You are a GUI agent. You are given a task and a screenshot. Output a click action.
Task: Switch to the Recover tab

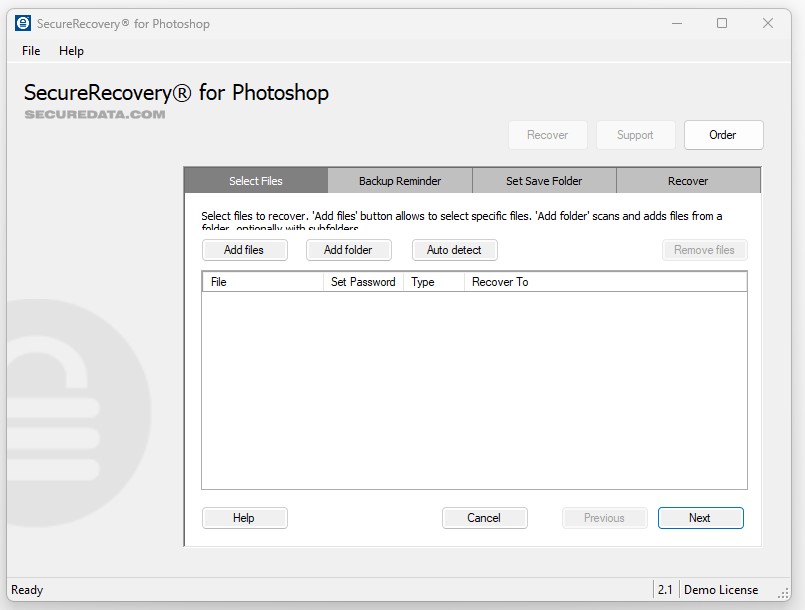[688, 180]
